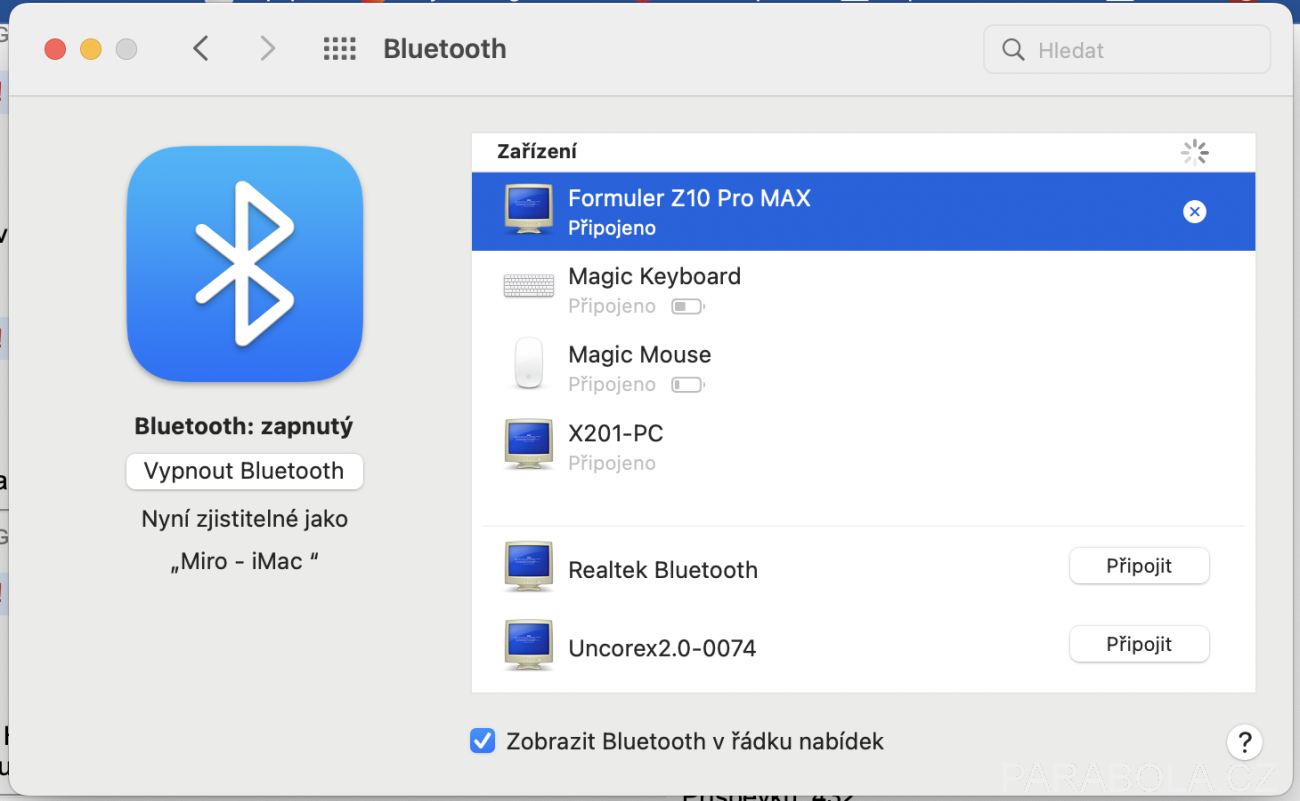Image resolution: width=1300 pixels, height=801 pixels.
Task: Minimize the window with yellow button
Action: point(91,49)
